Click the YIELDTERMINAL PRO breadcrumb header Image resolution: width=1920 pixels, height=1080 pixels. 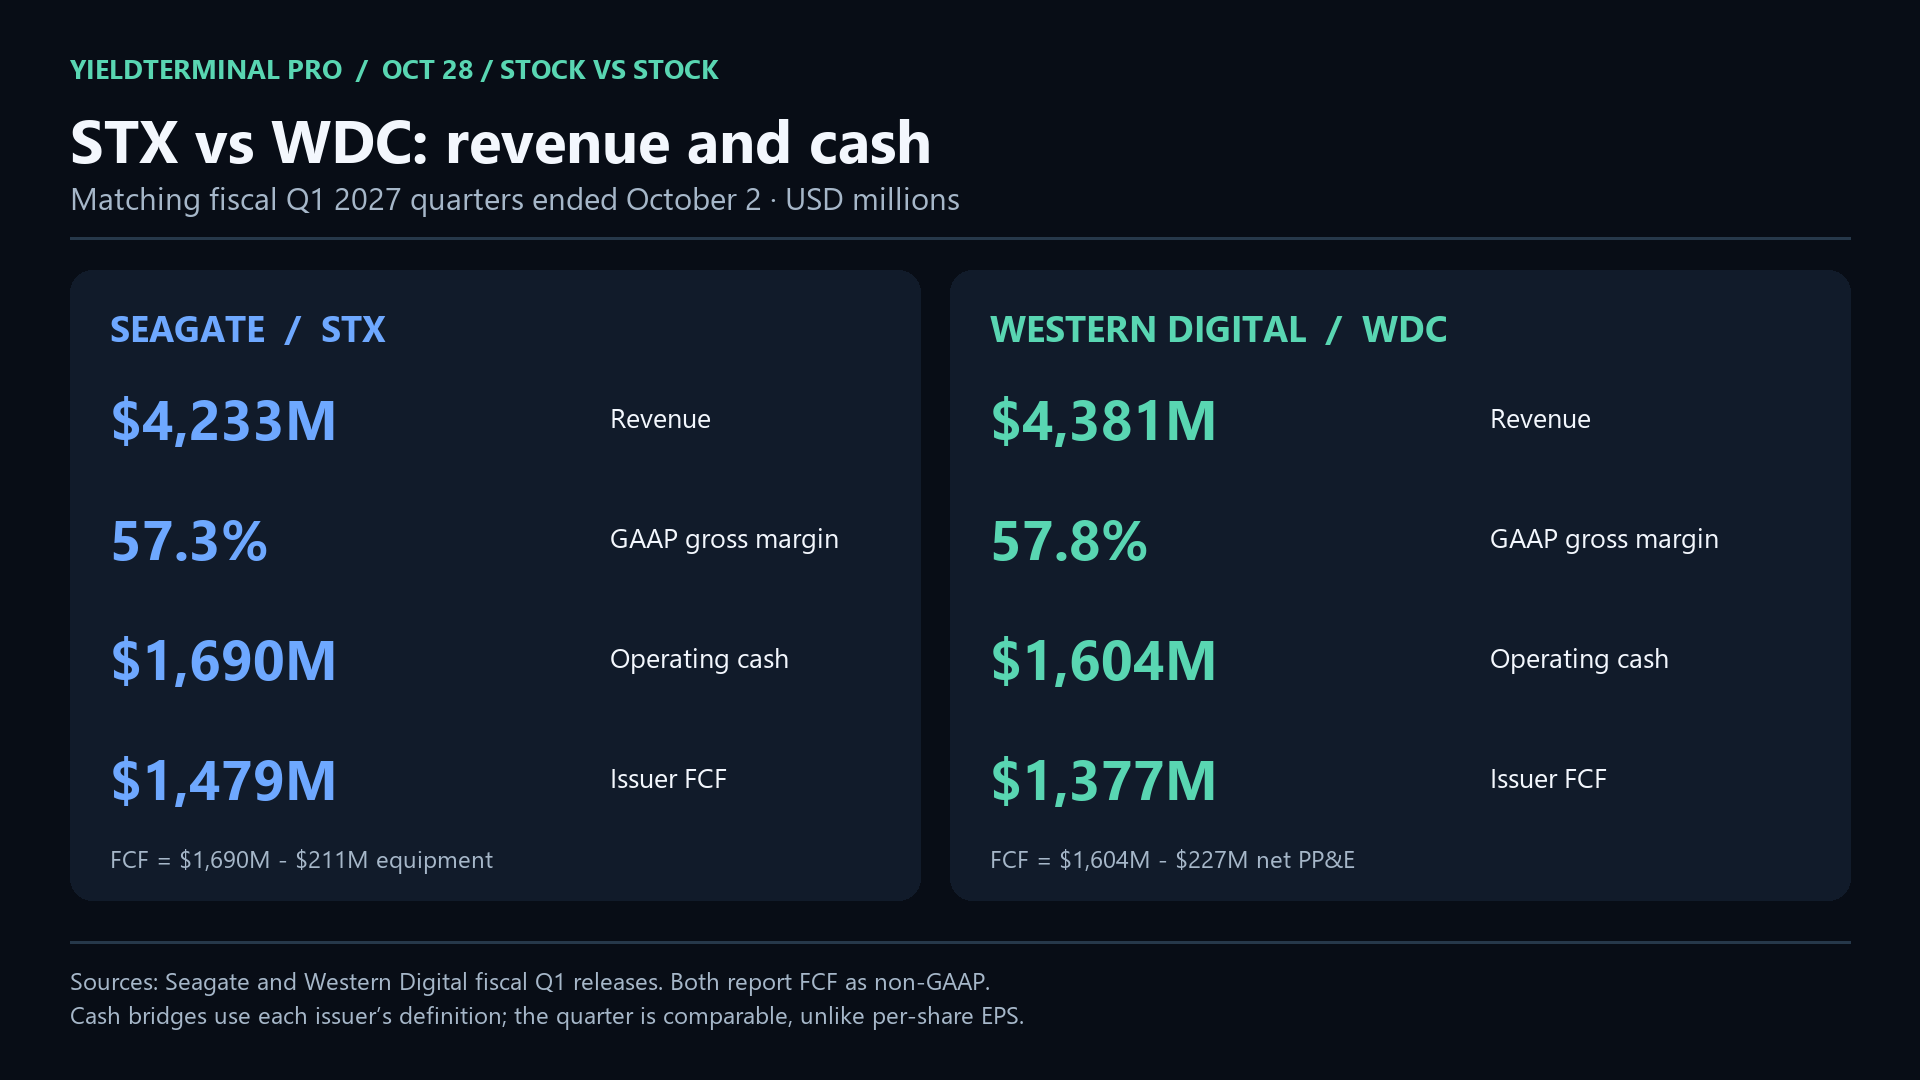point(394,70)
